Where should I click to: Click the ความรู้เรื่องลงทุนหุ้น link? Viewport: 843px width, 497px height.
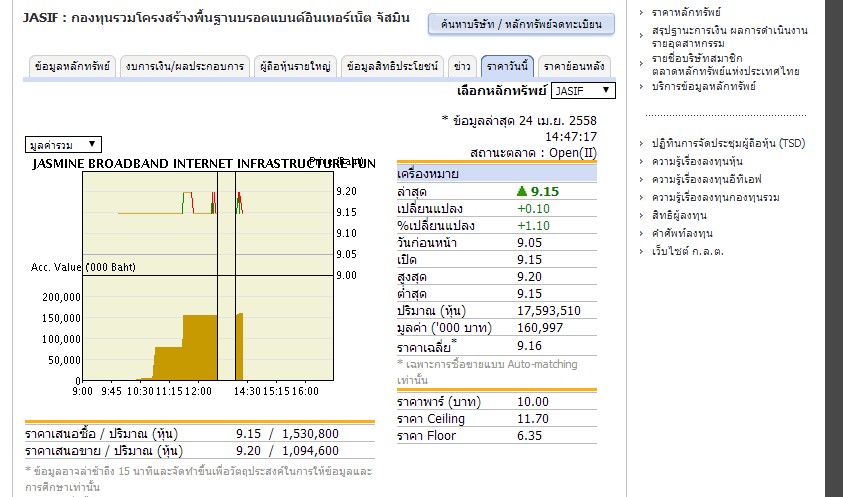point(697,161)
